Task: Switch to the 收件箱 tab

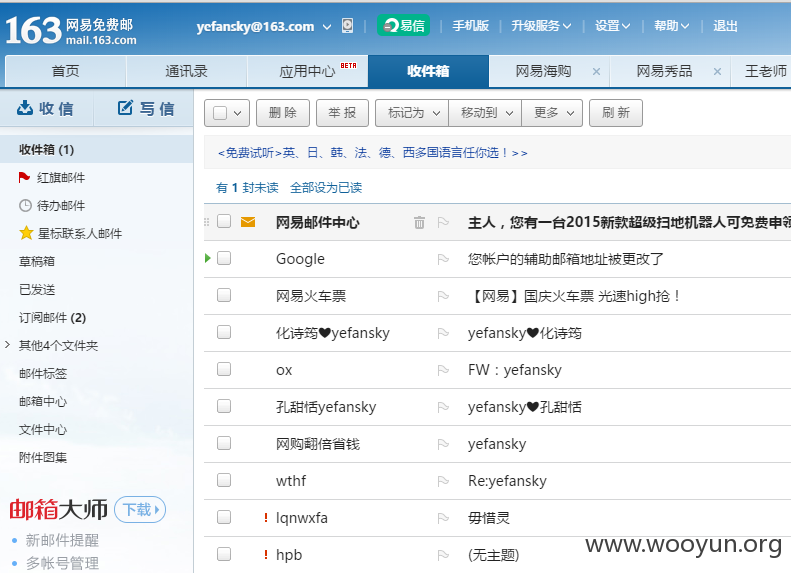Action: click(x=428, y=71)
